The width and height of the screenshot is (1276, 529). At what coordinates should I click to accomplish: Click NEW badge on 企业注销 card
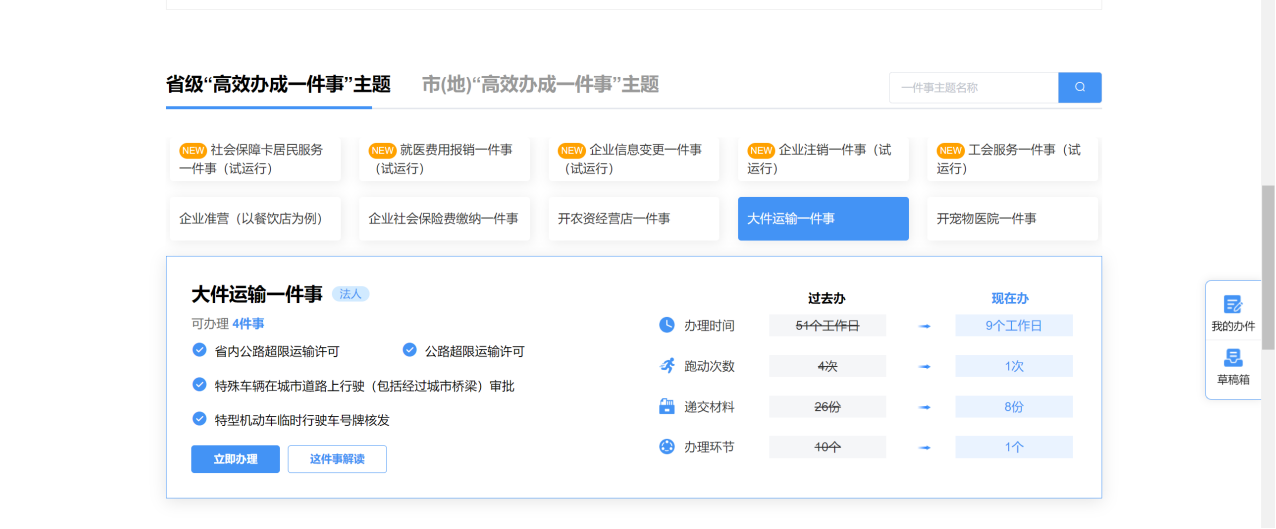(762, 150)
